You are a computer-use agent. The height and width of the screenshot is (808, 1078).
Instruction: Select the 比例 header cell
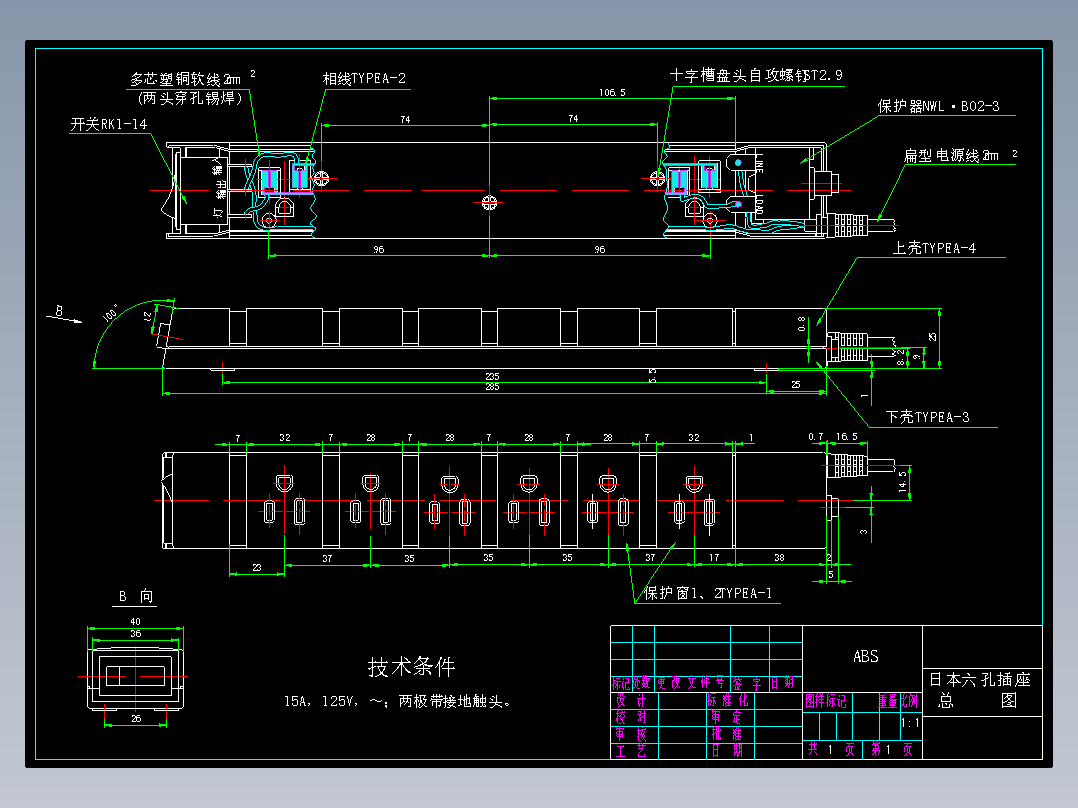[x=910, y=701]
